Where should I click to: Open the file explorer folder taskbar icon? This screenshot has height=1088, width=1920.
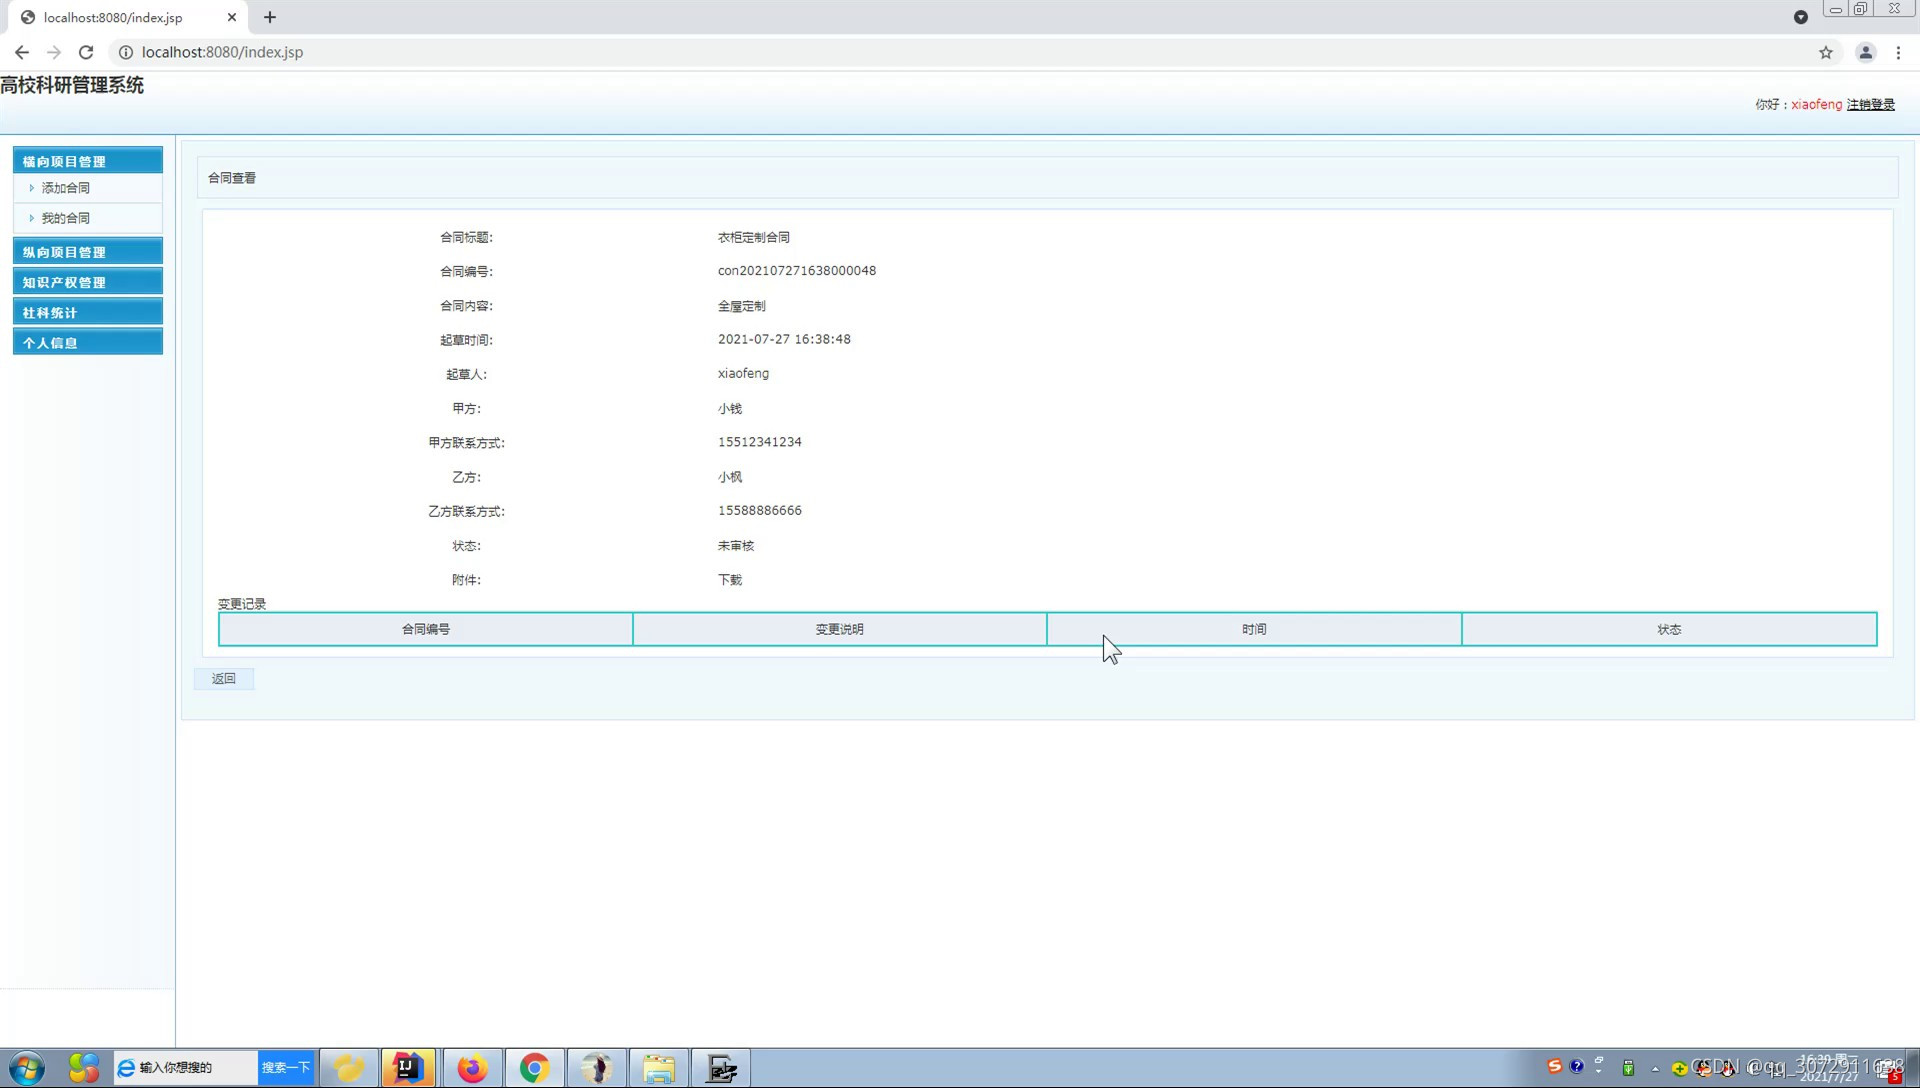(659, 1068)
